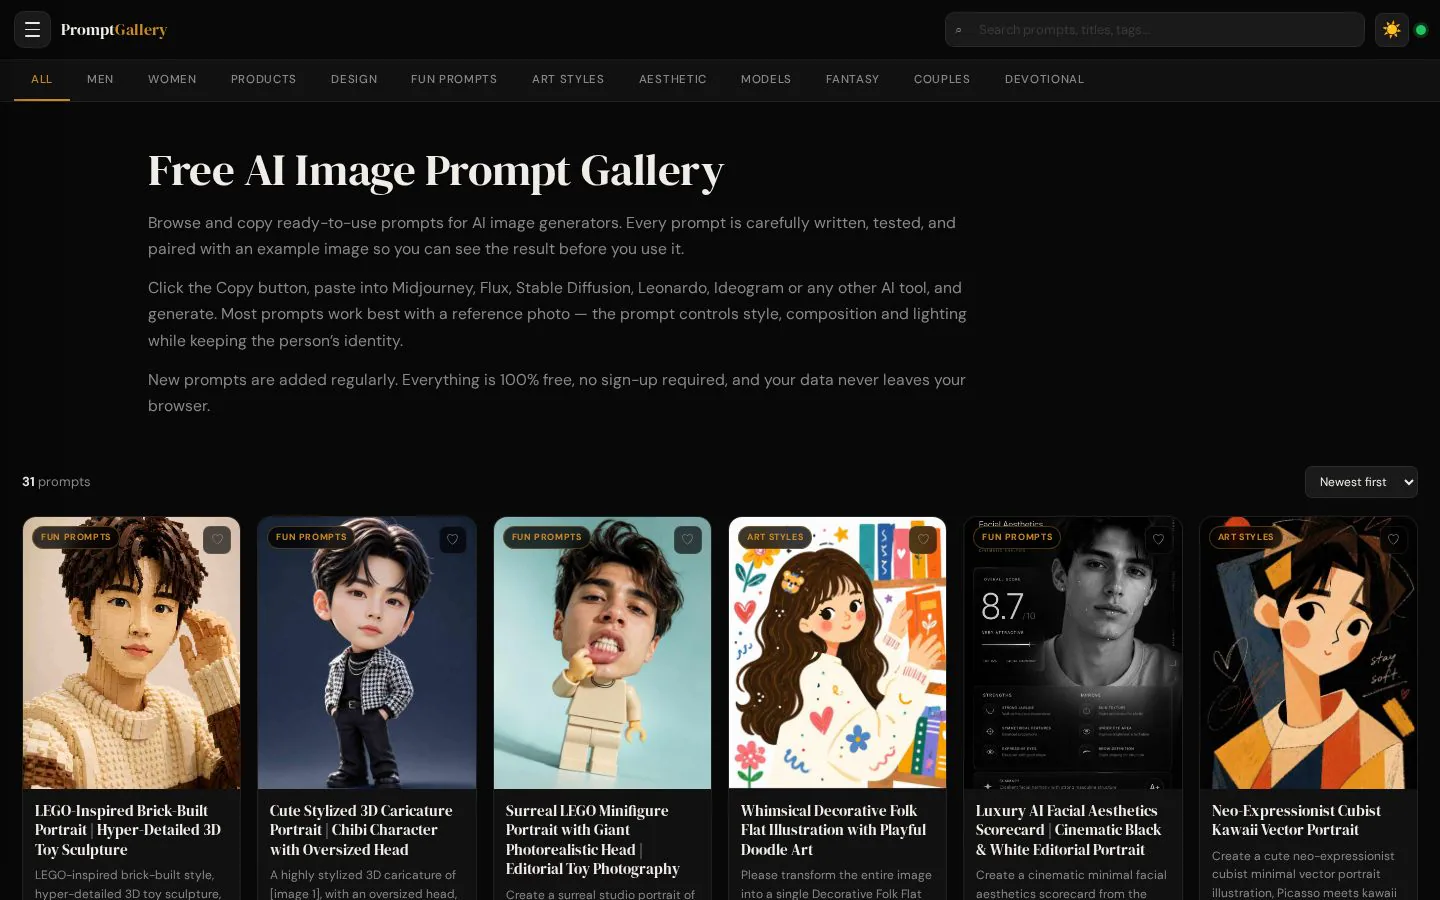View the DEVOTIONAL category
Screen dimensions: 1440x900
[1044, 79]
